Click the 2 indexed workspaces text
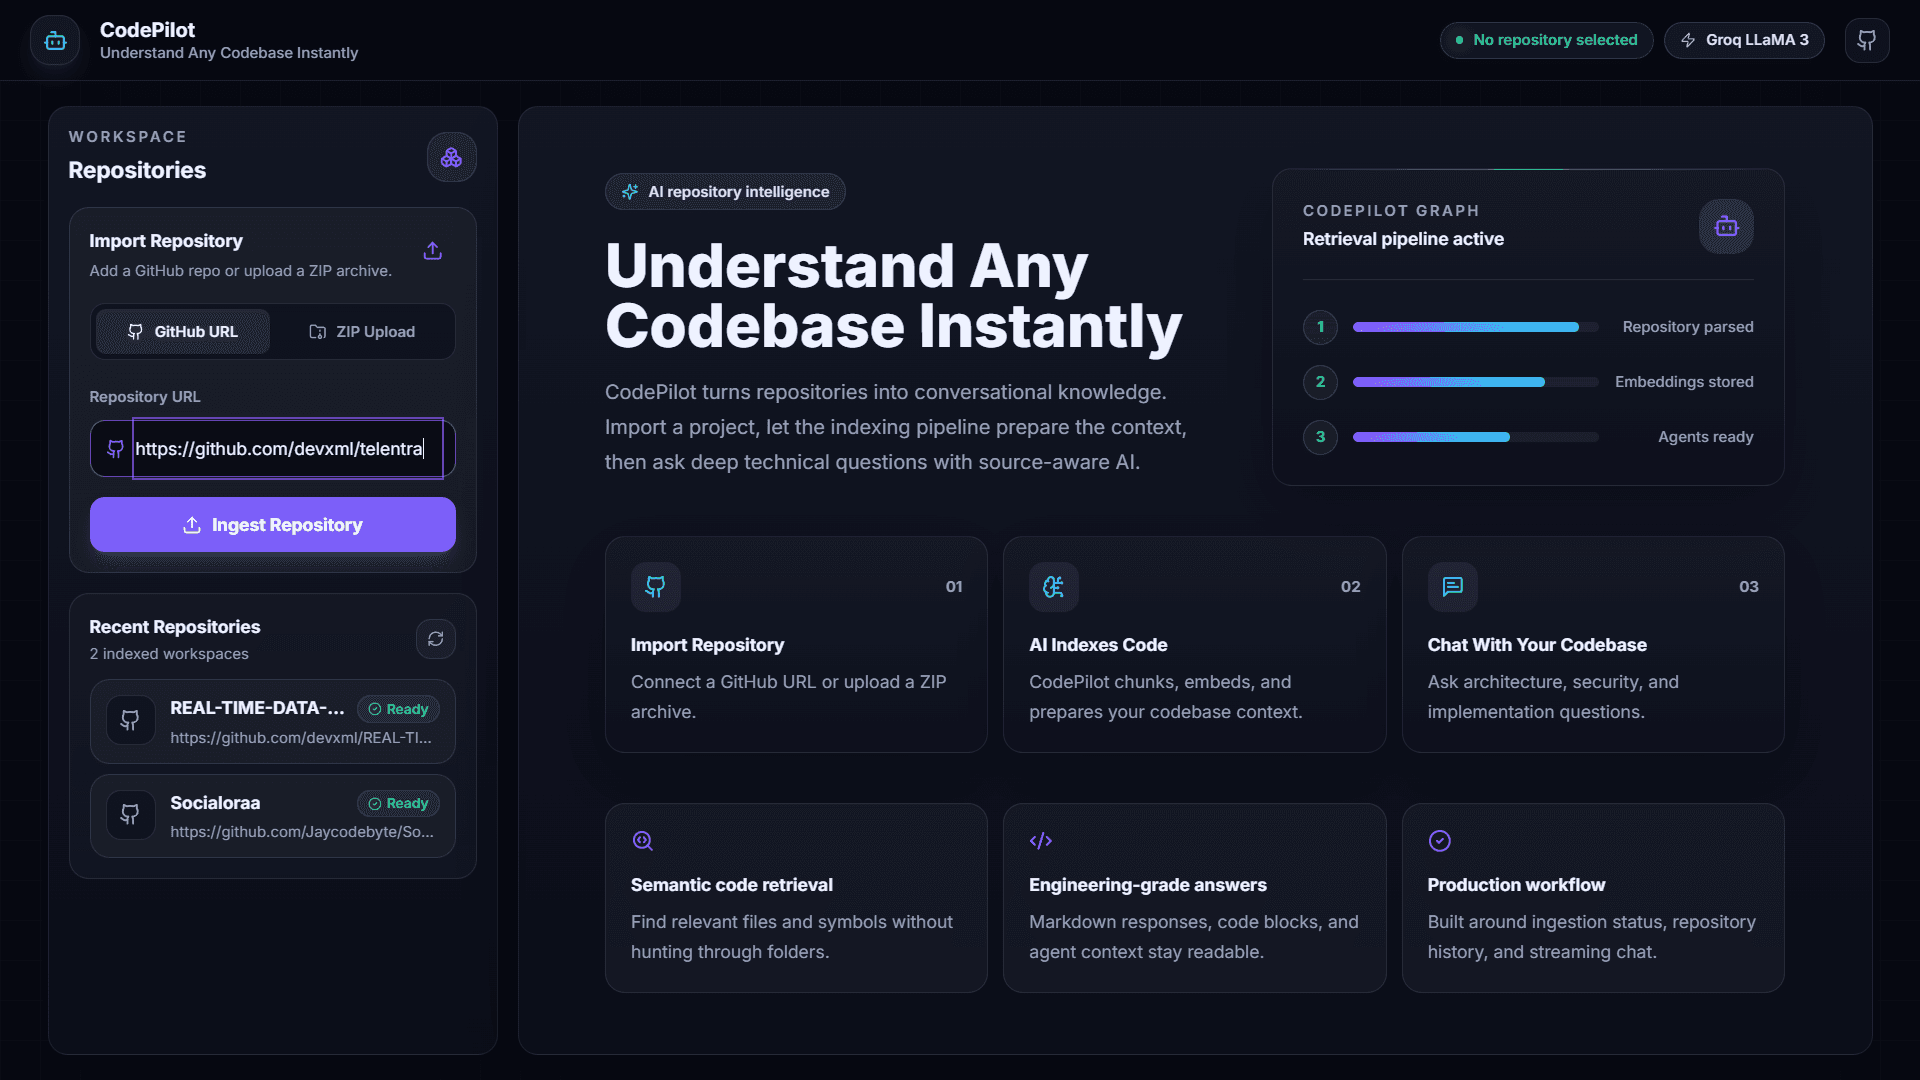This screenshot has height=1080, width=1920. [x=169, y=654]
